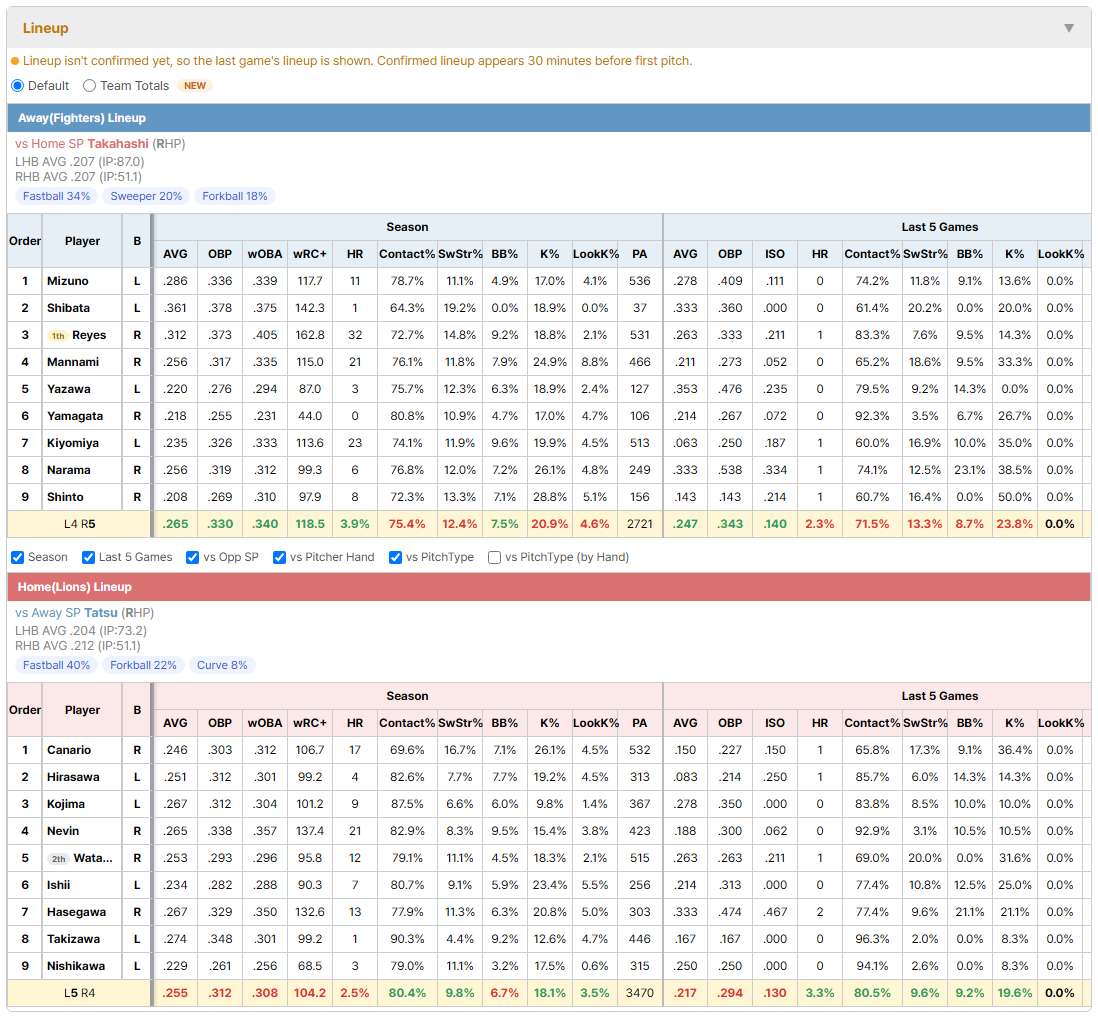This screenshot has height=1018, width=1098.
Task: Click player Nishikawa in Lions lineup
Action: 76,966
